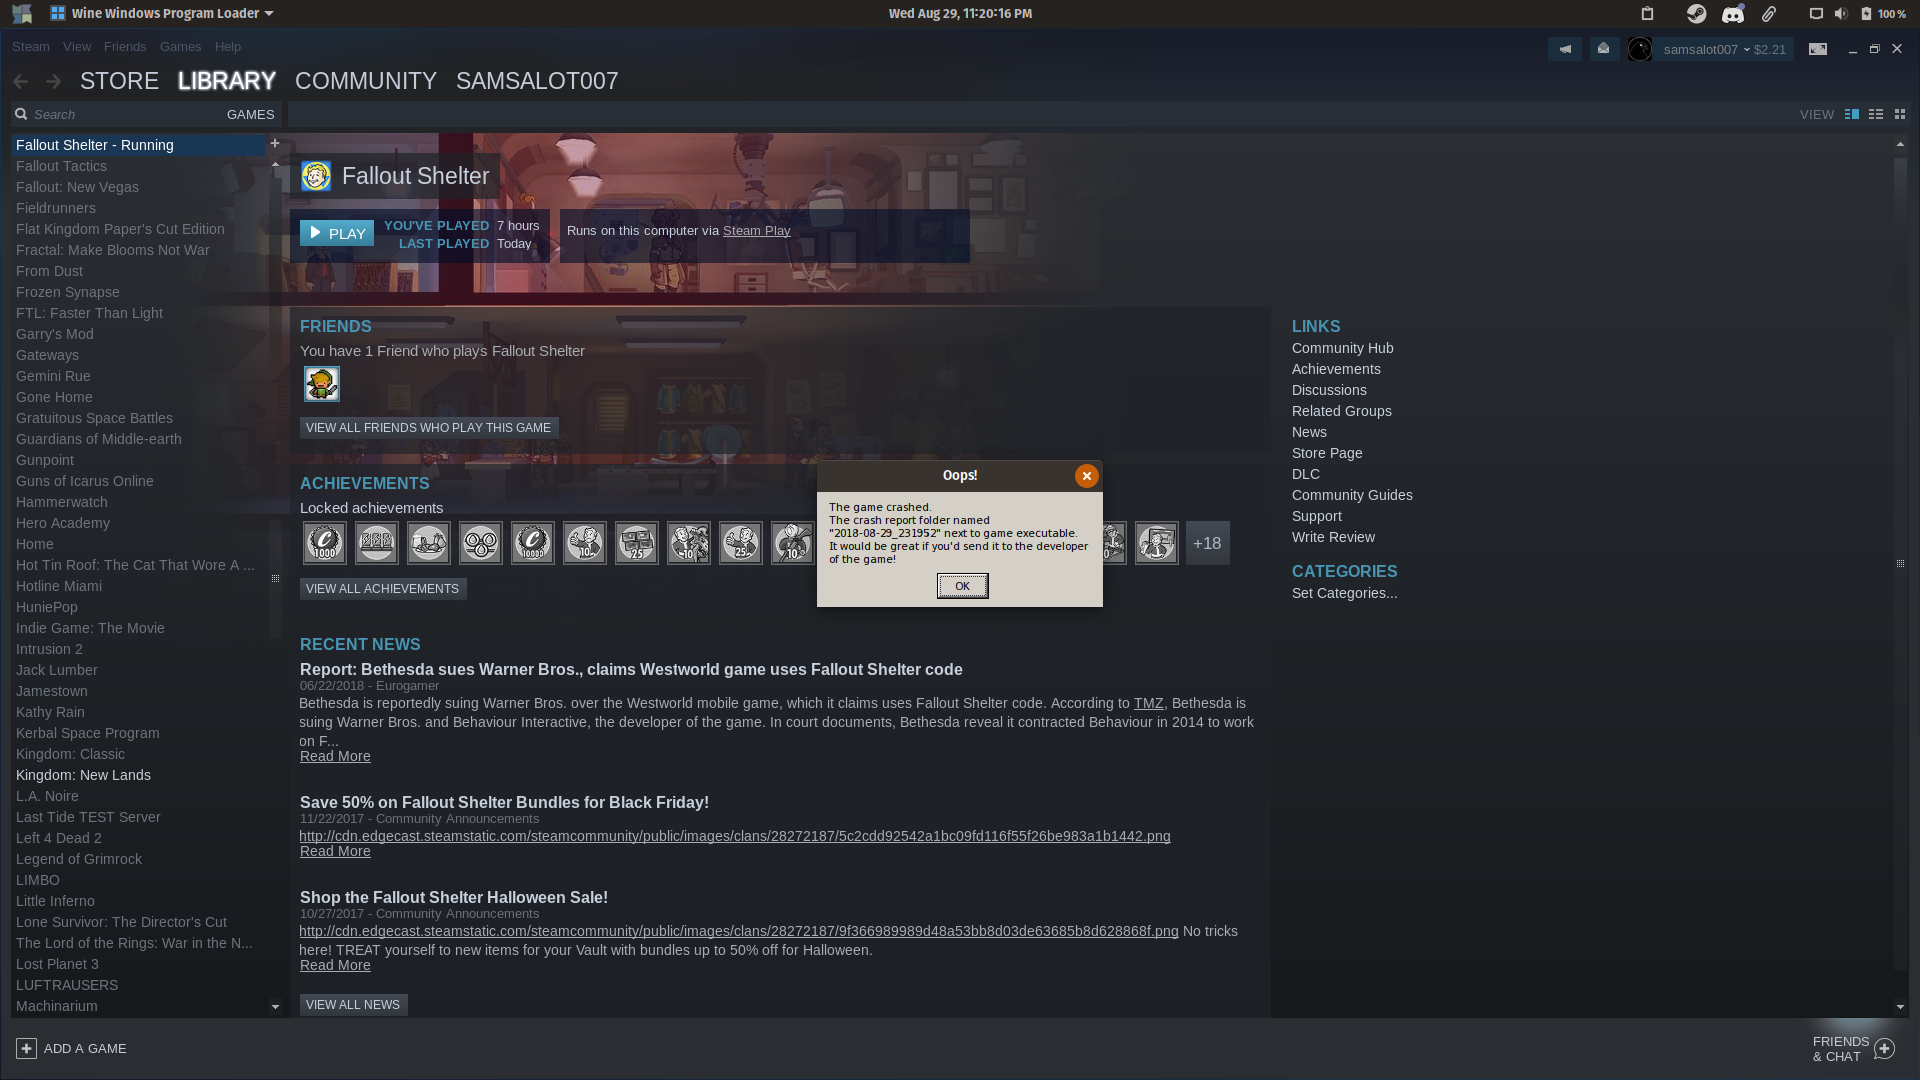Click the main page scroll up arrow
The image size is (1920, 1080).
(1900, 144)
